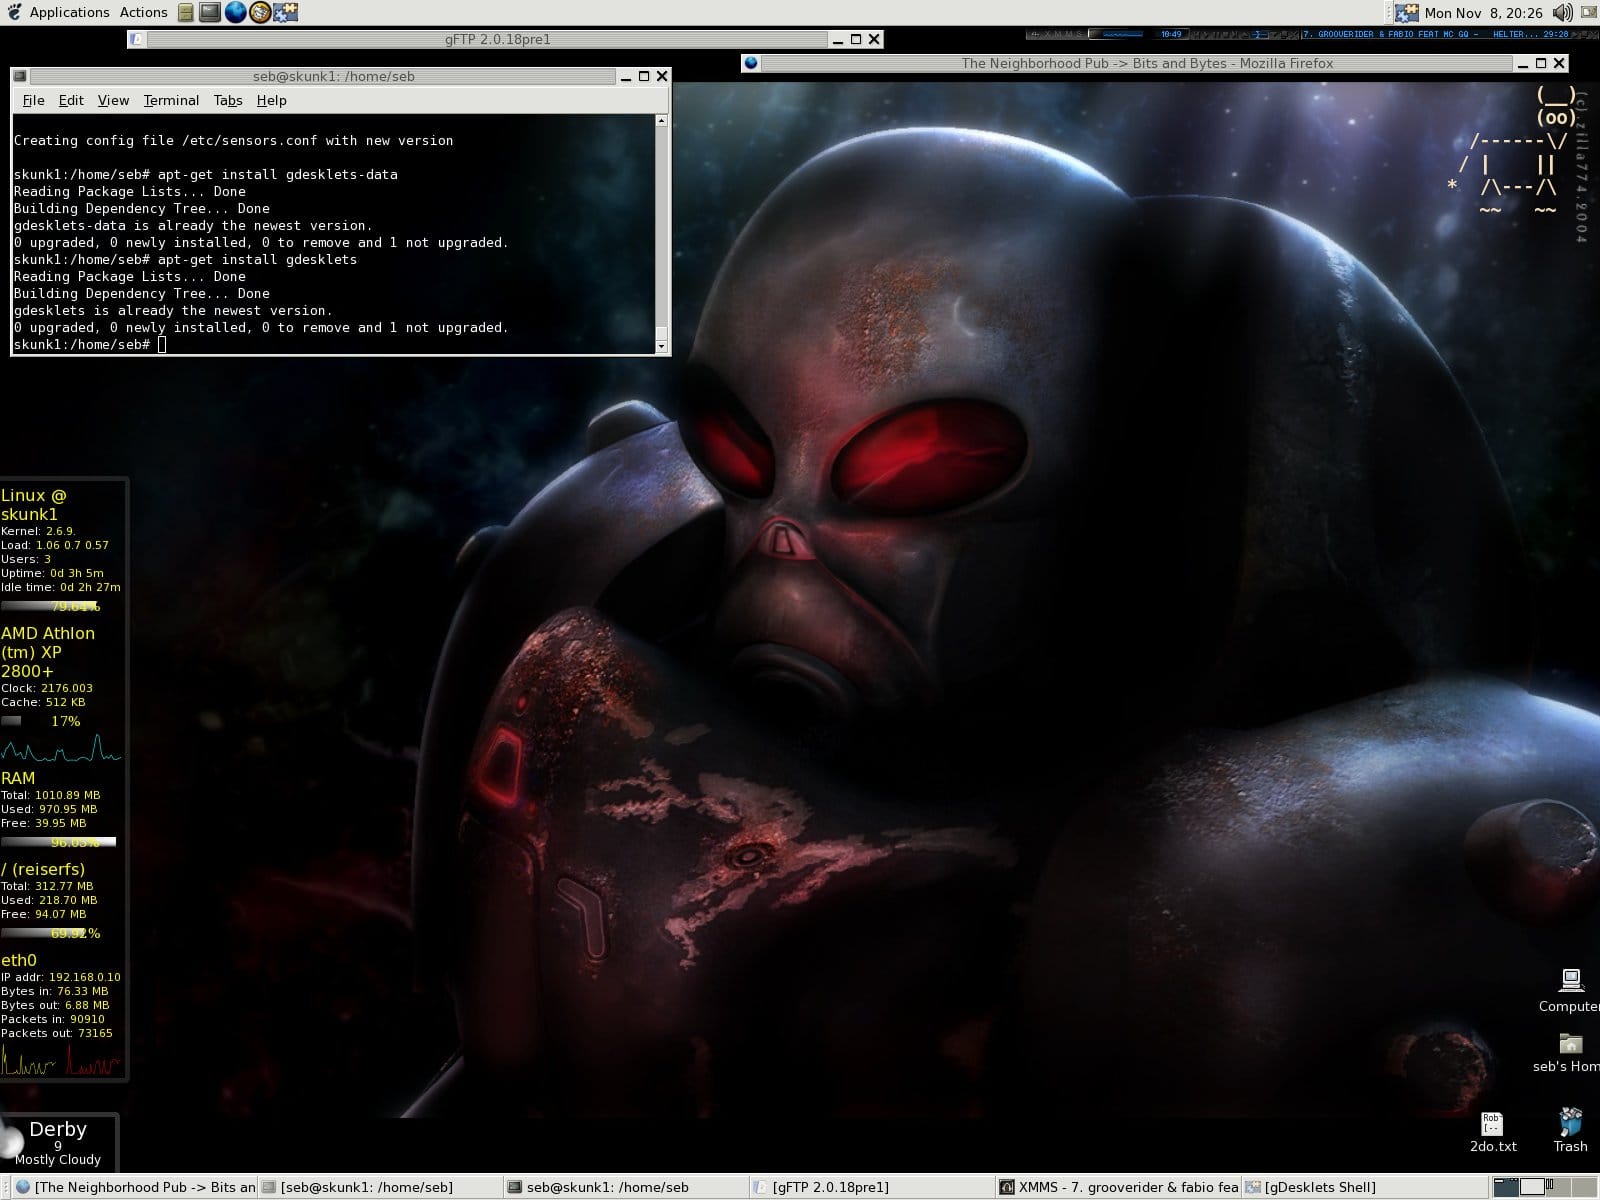Open the Terminal menu in the terminal window
This screenshot has height=1200, width=1600.
171,100
